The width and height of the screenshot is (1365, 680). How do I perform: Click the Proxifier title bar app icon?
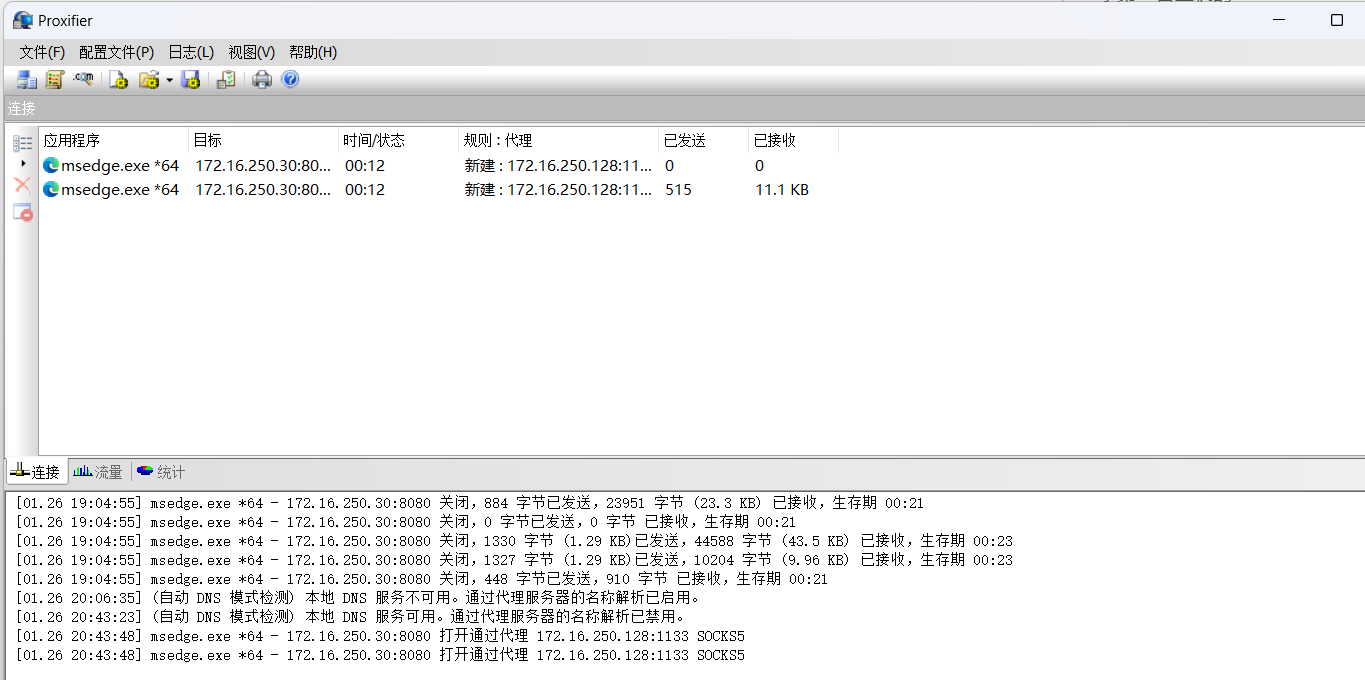pos(22,20)
